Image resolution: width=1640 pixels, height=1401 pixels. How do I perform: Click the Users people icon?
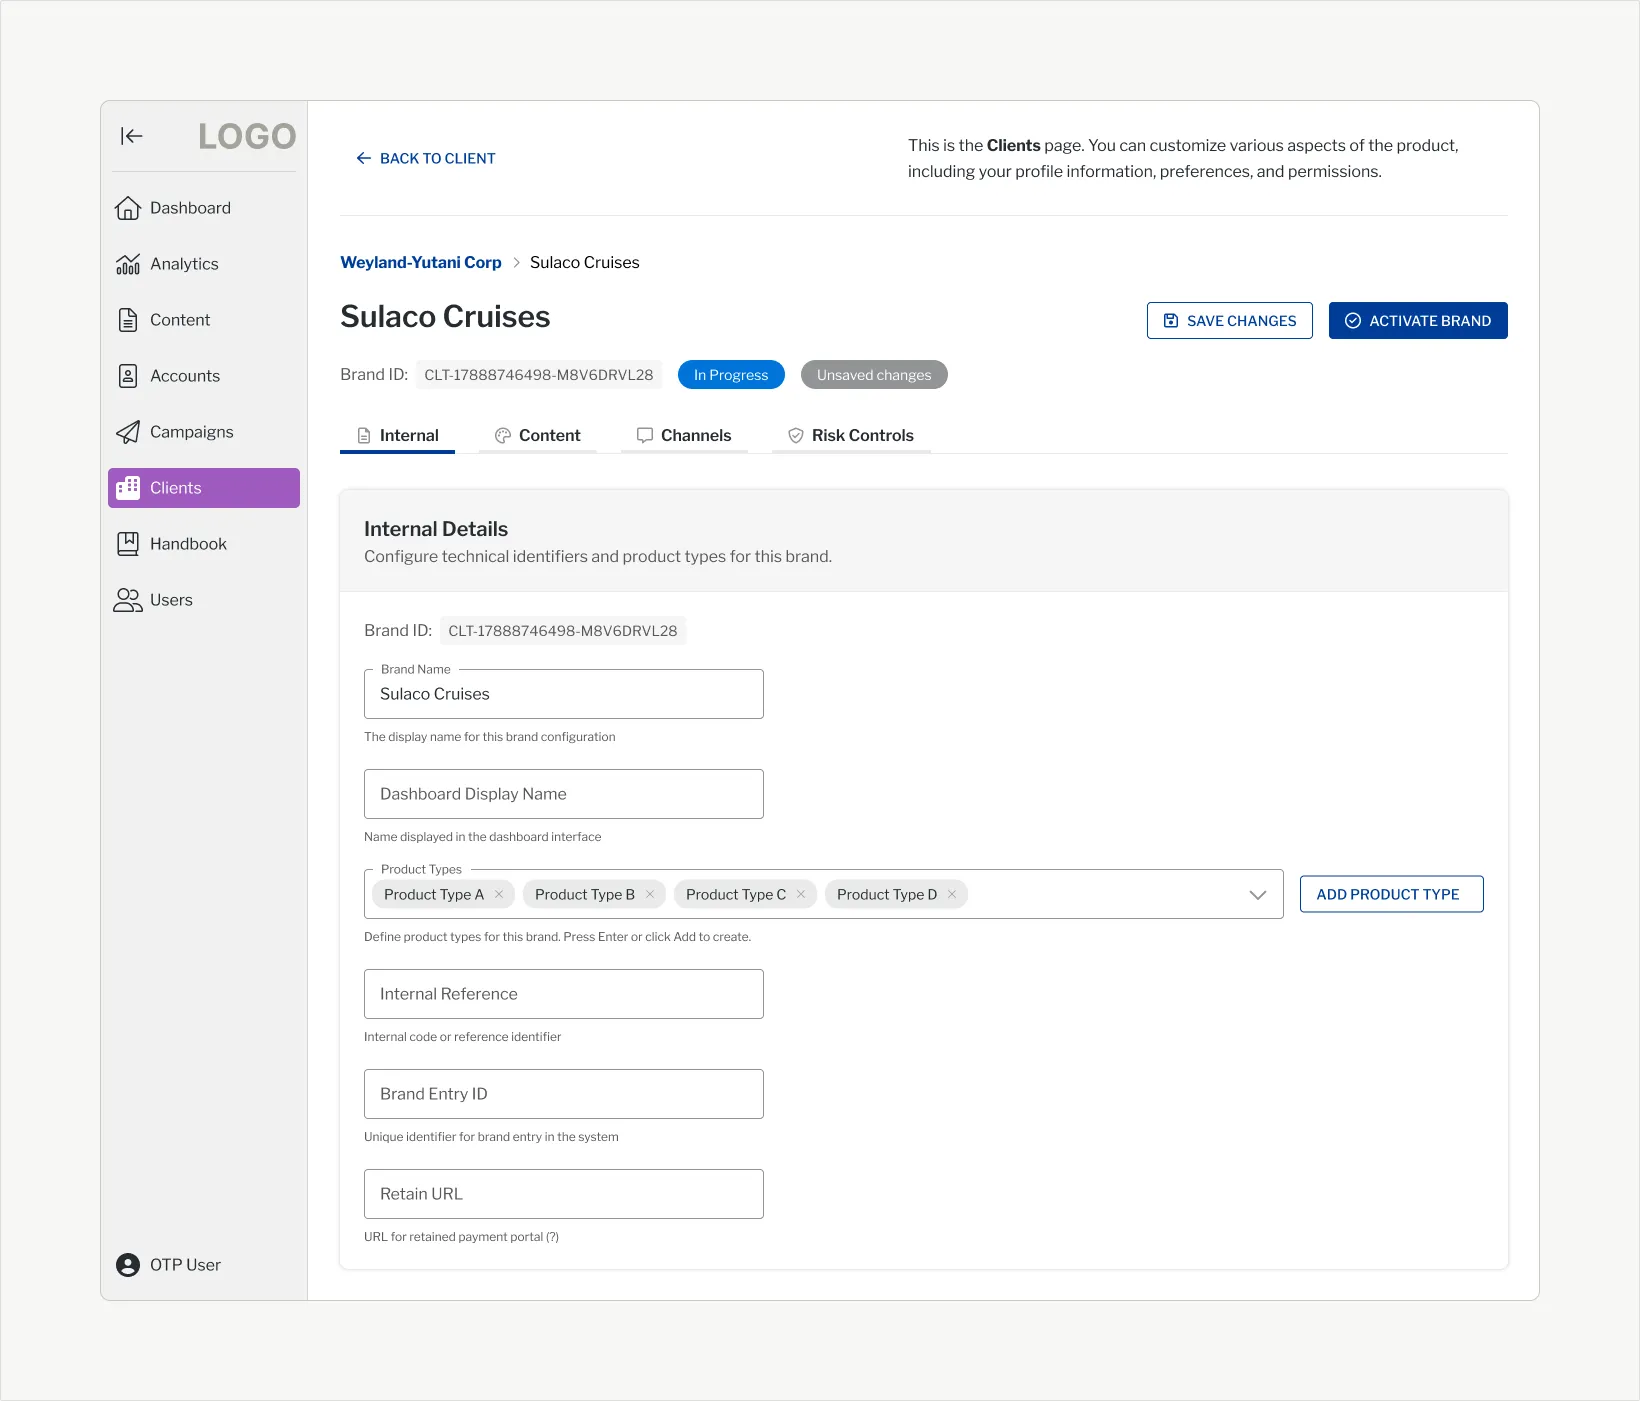(x=128, y=600)
